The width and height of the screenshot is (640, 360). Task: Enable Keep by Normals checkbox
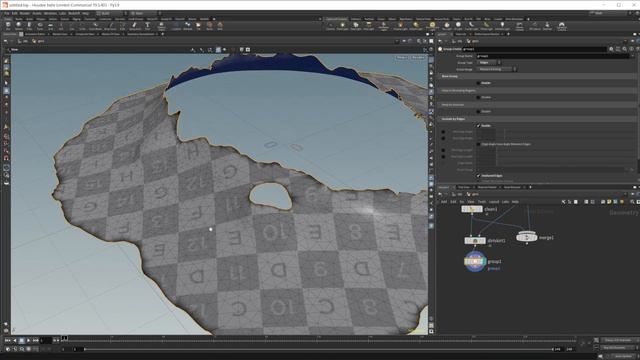[478, 111]
